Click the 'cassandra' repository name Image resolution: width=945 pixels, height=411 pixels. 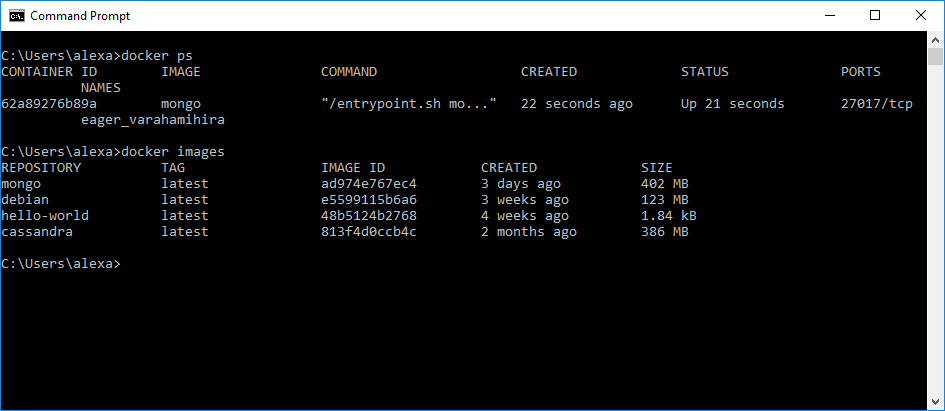click(37, 231)
